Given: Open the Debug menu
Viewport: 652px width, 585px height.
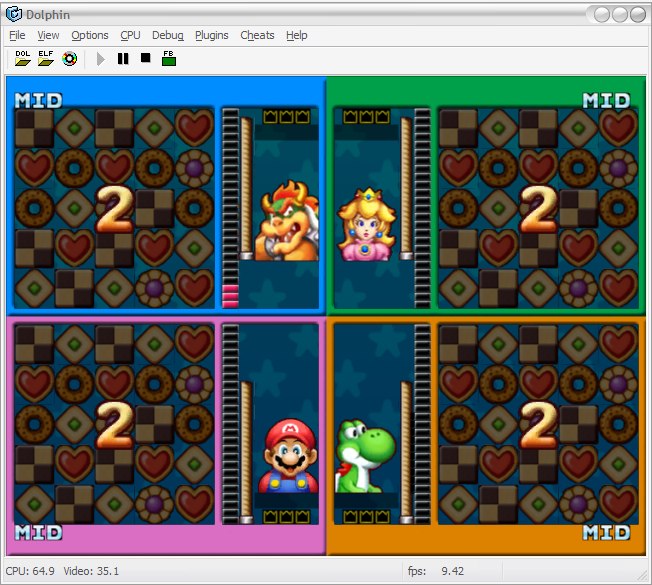Looking at the screenshot, I should coord(168,35).
